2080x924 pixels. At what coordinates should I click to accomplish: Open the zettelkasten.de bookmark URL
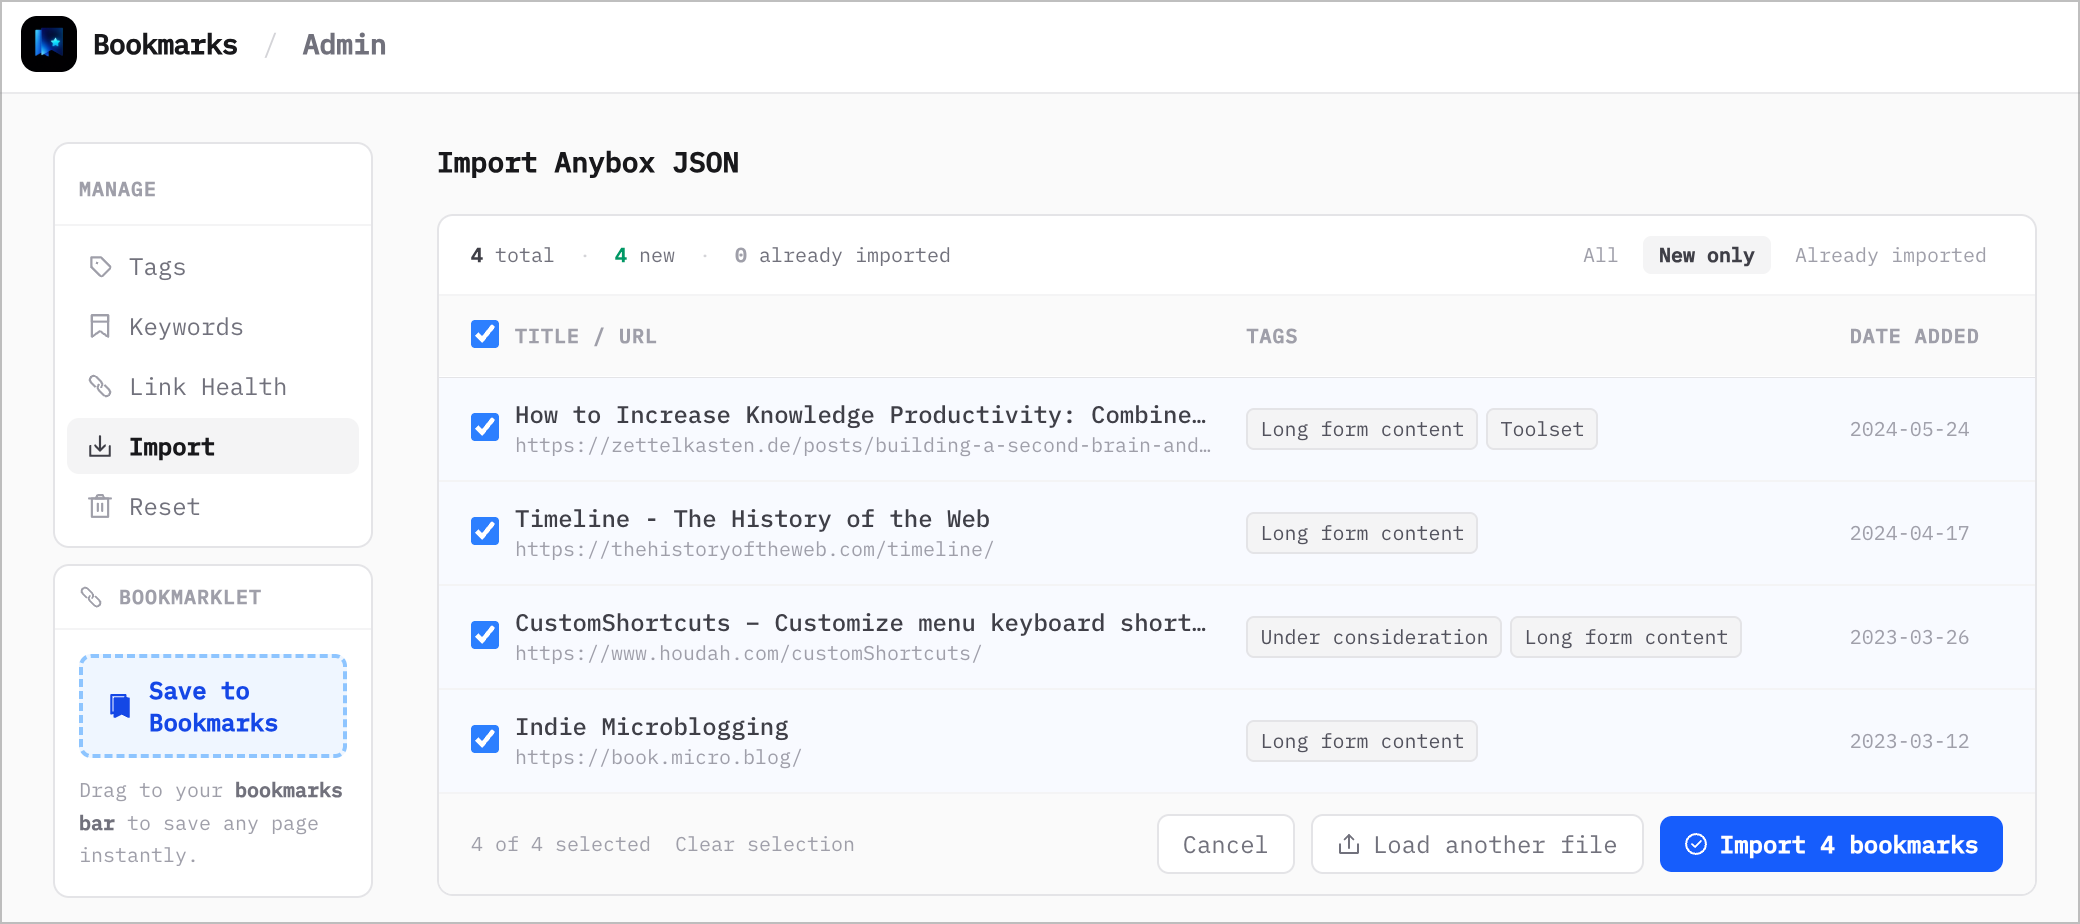pos(862,446)
